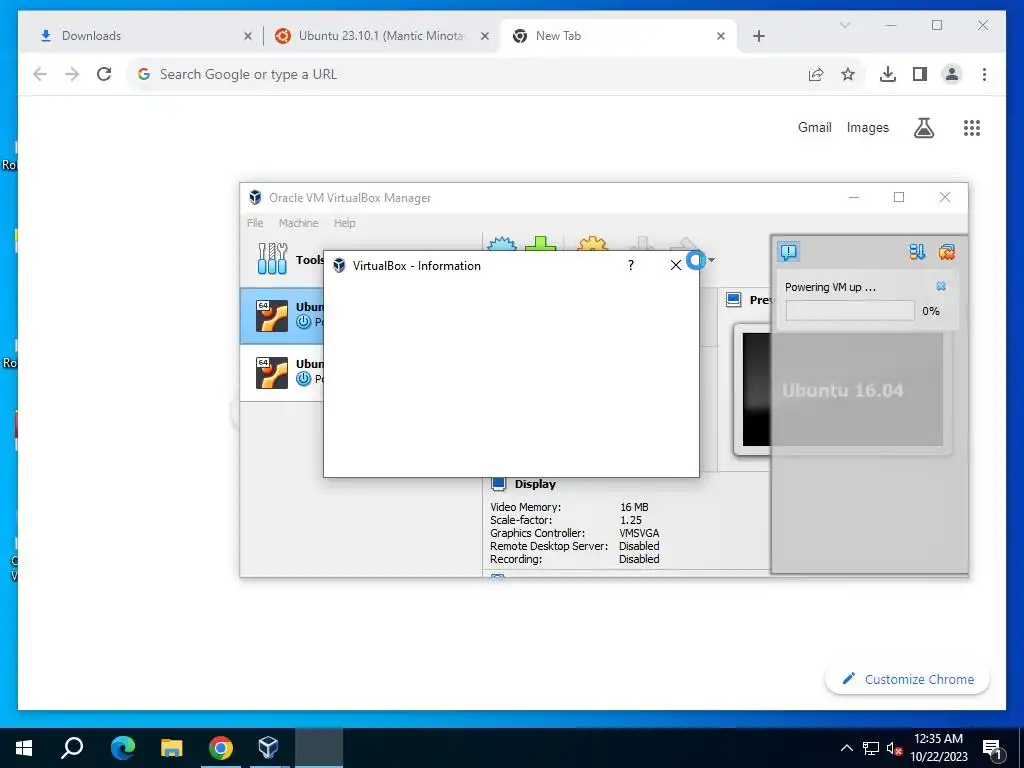Open a new Chrome tab with plus
This screenshot has width=1024, height=768.
point(758,36)
